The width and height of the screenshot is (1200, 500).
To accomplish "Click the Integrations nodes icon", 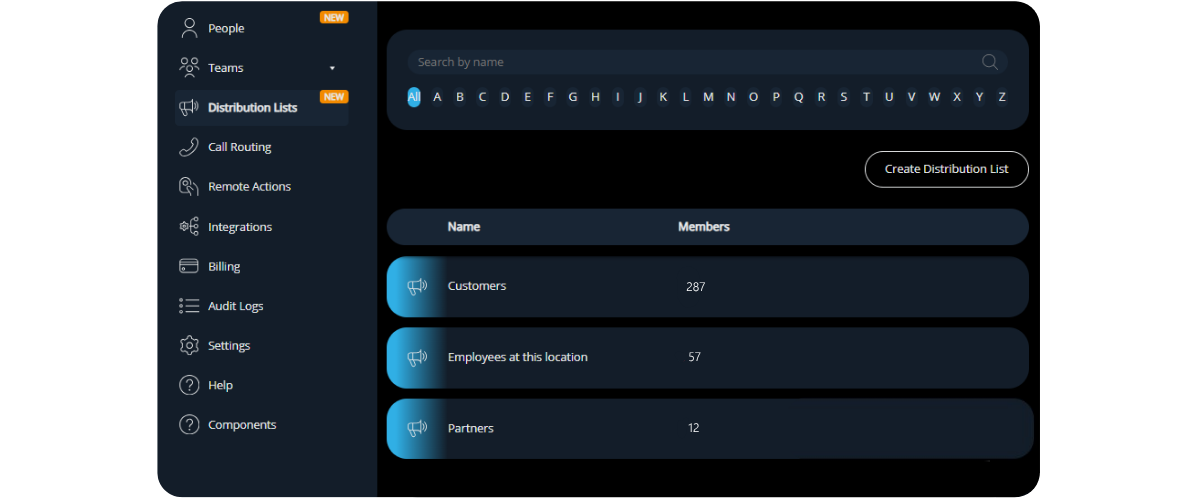I will (189, 227).
